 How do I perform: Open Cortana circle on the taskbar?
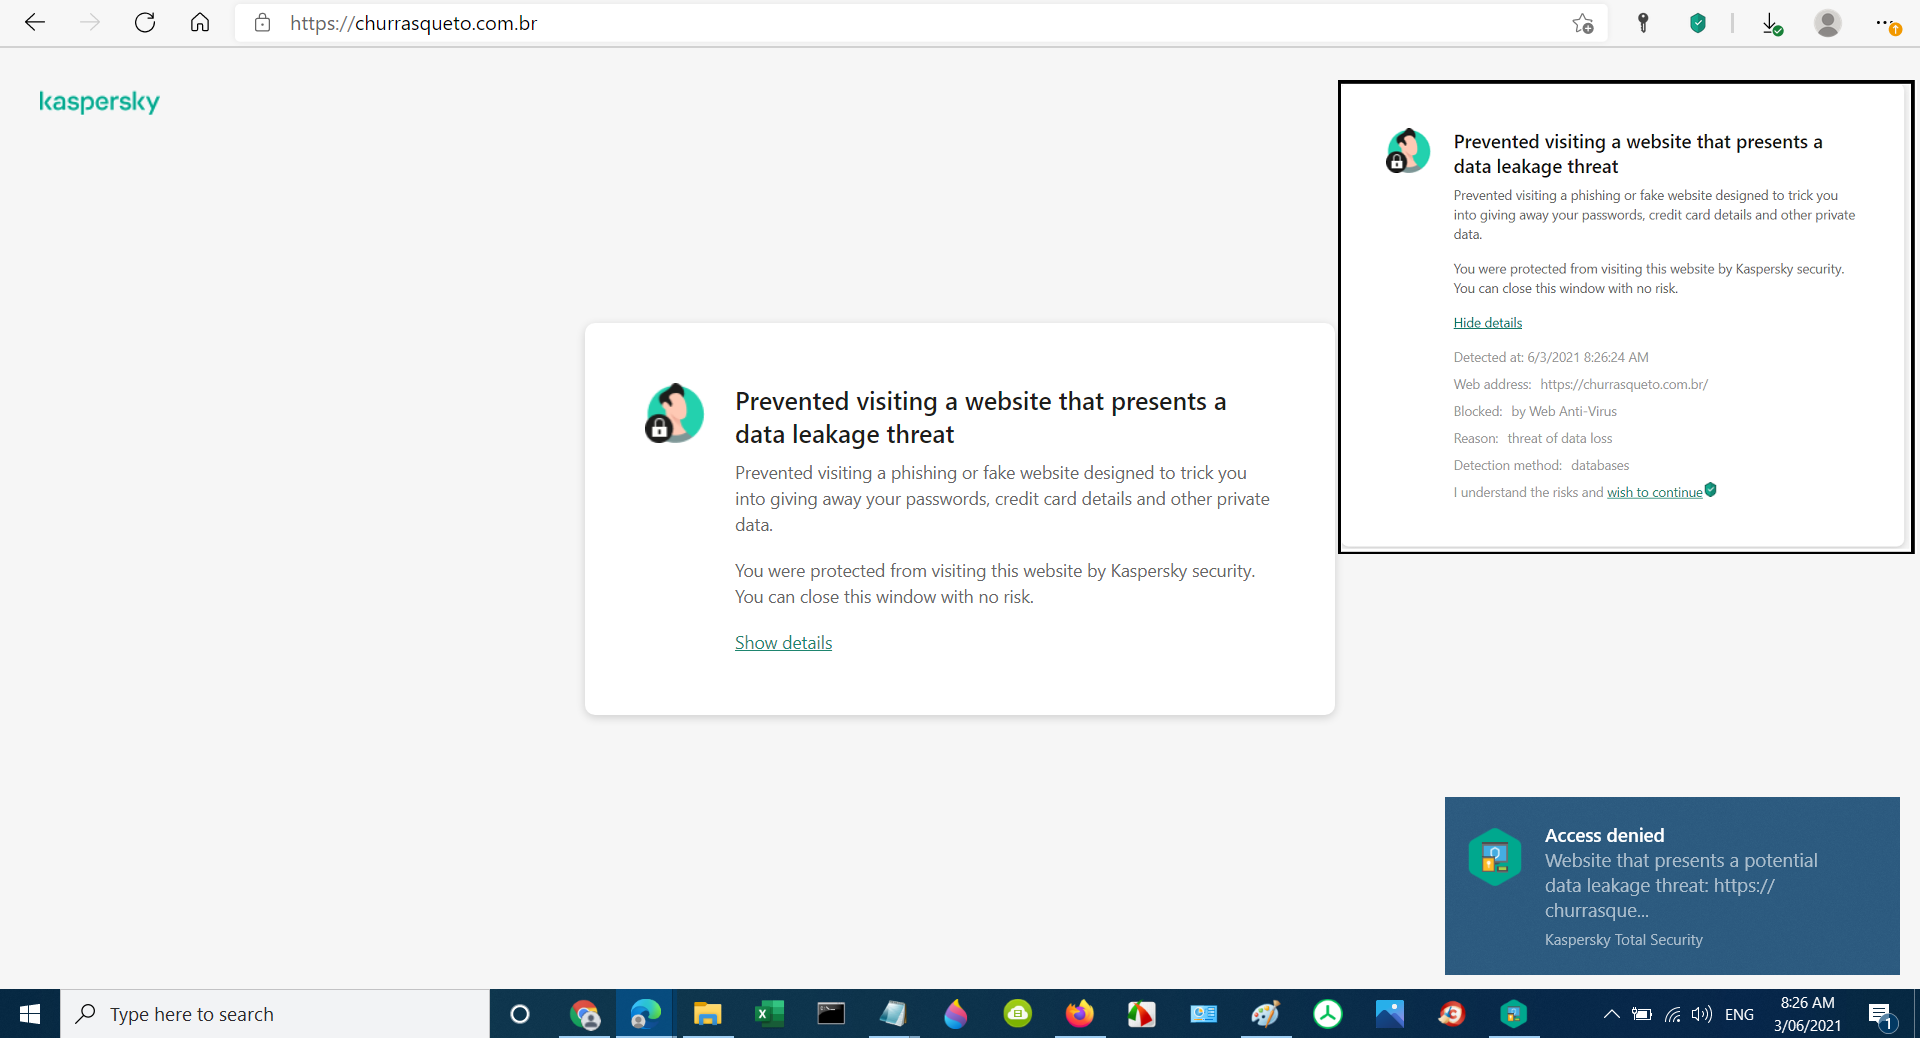[x=520, y=1014]
